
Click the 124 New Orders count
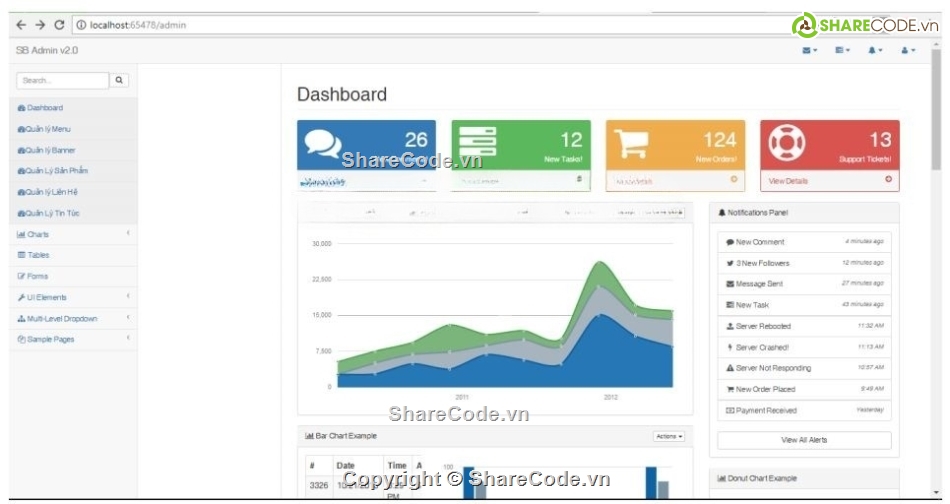pos(720,140)
